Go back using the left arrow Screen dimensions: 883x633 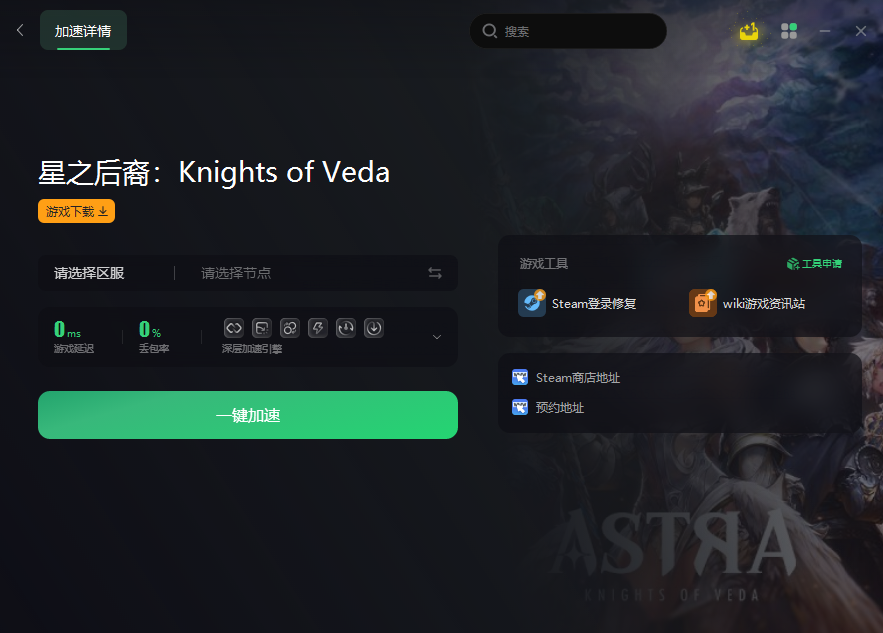tap(20, 30)
